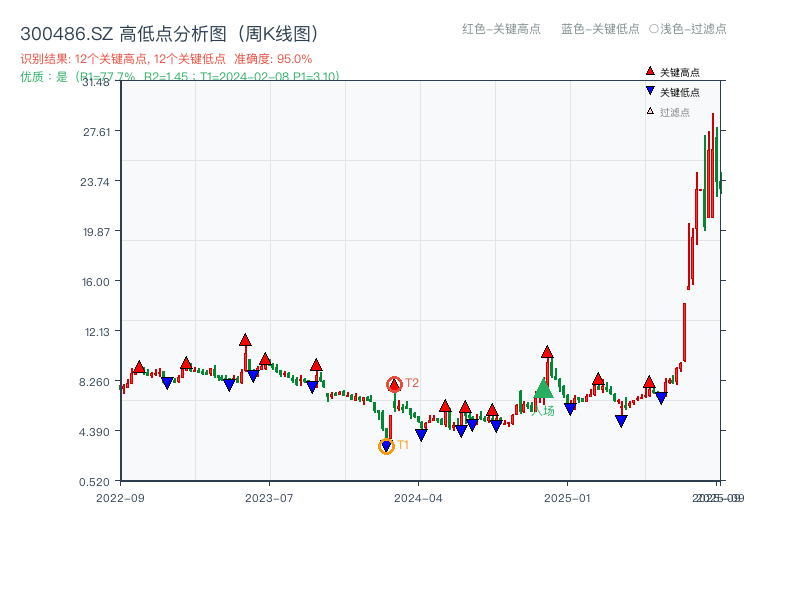Click the 入场 green text label
Screen dimensions: 800x600
tap(542, 411)
